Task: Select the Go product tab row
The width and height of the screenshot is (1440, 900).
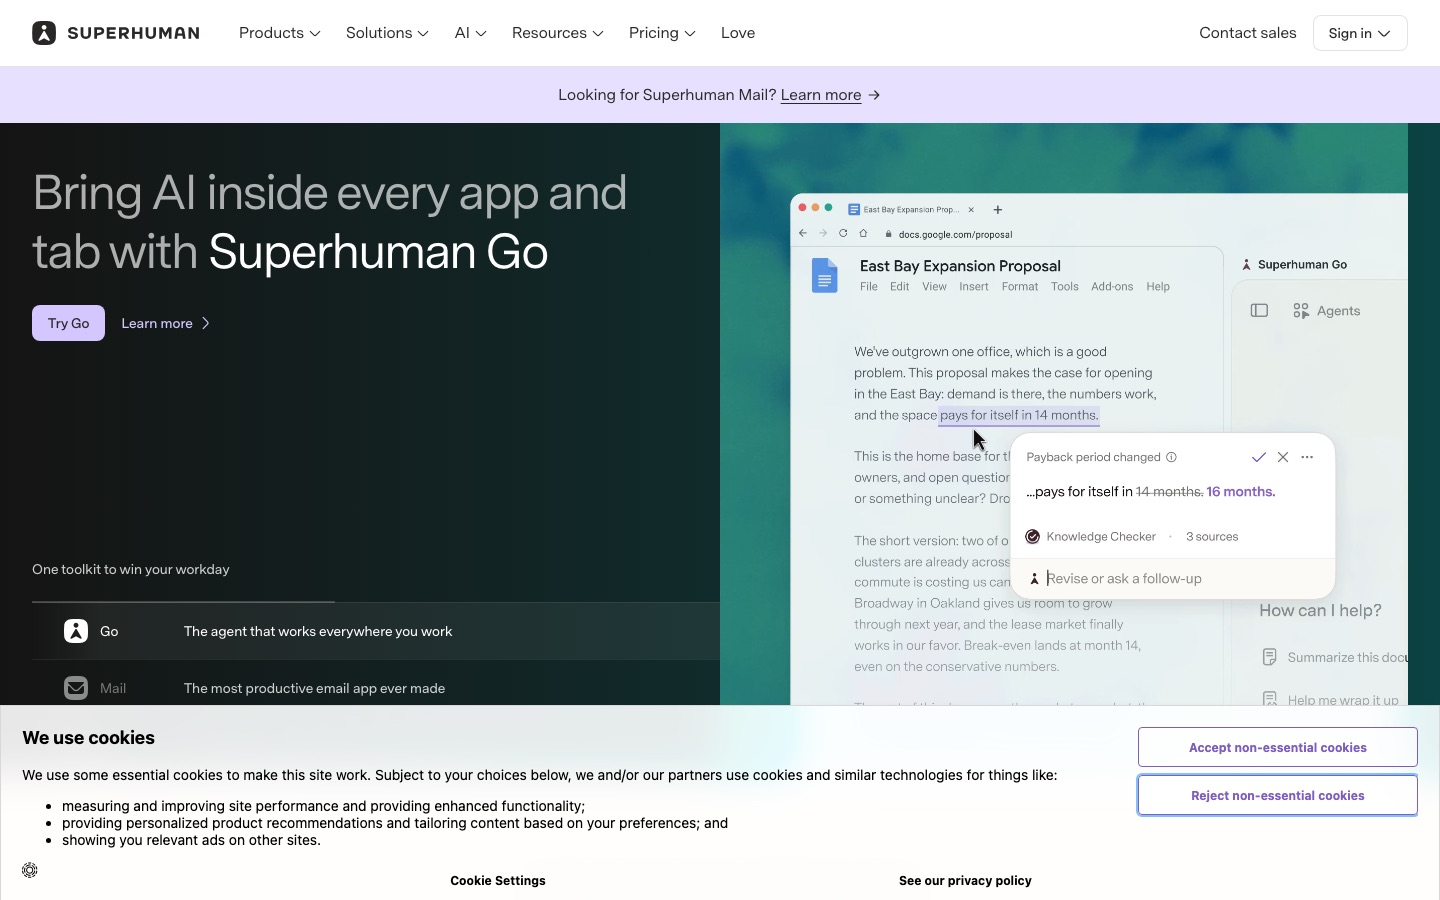Action: (376, 631)
